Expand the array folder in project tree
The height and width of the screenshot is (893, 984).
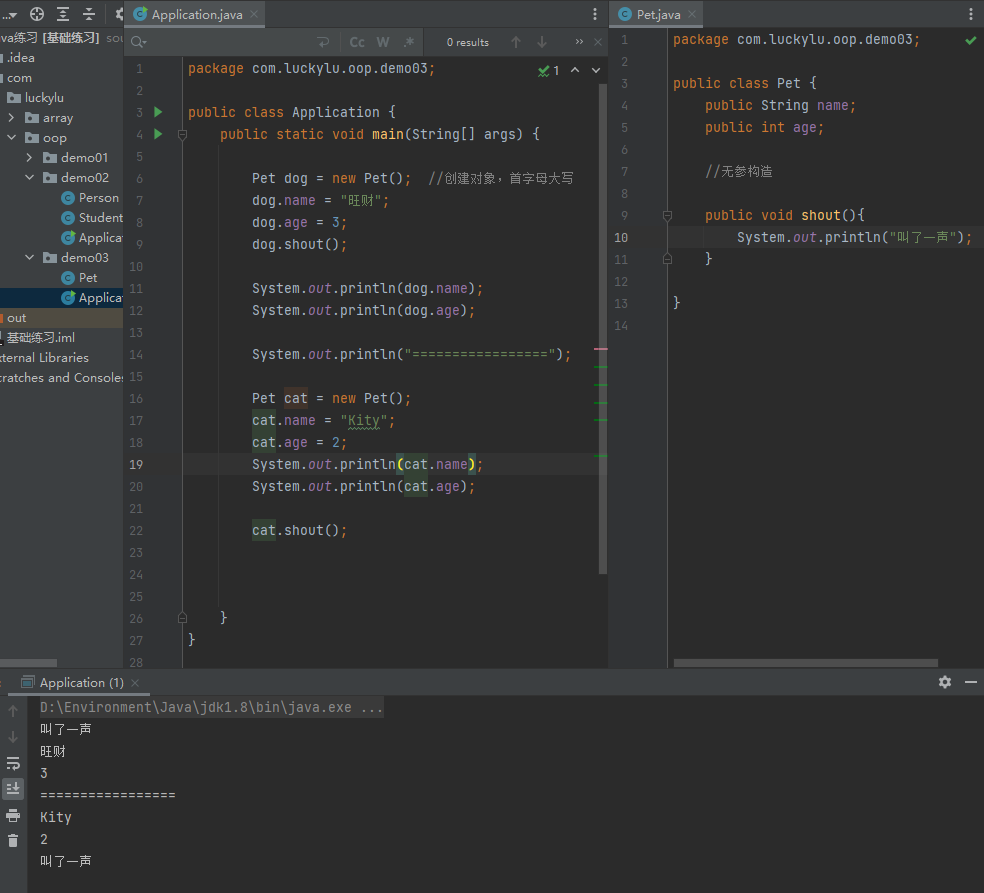pyautogui.click(x=12, y=118)
